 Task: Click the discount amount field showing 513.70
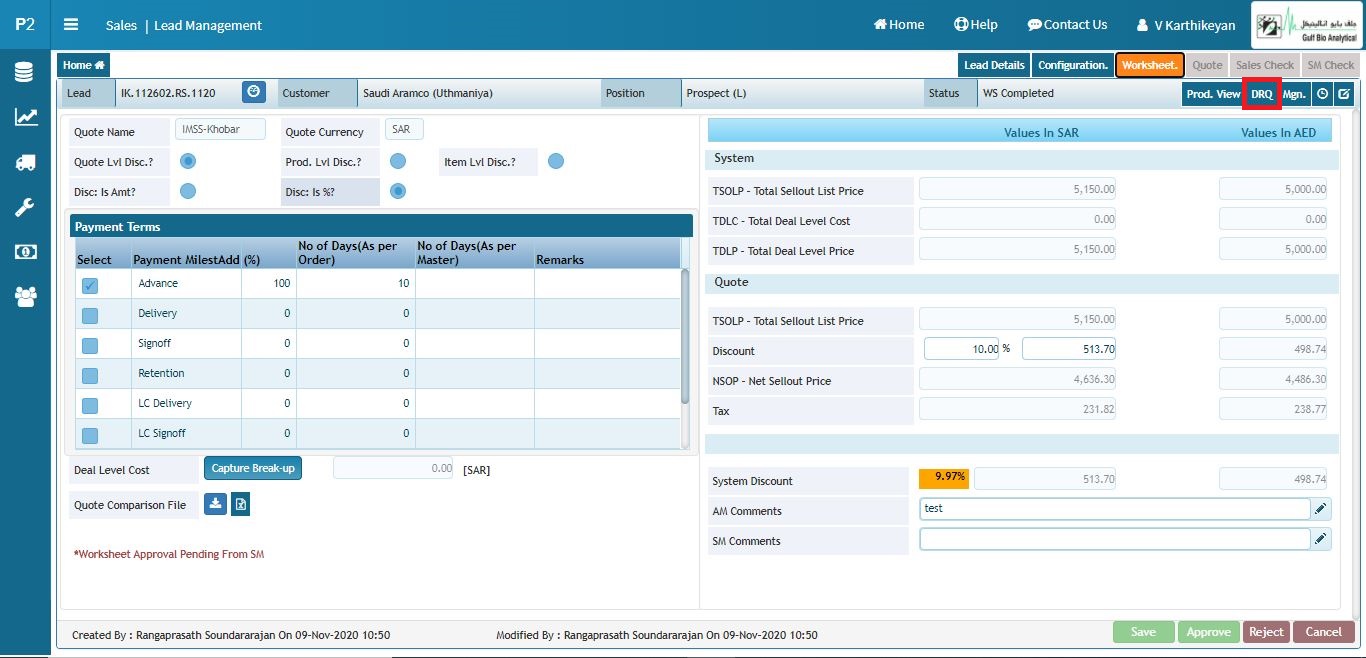point(1071,349)
